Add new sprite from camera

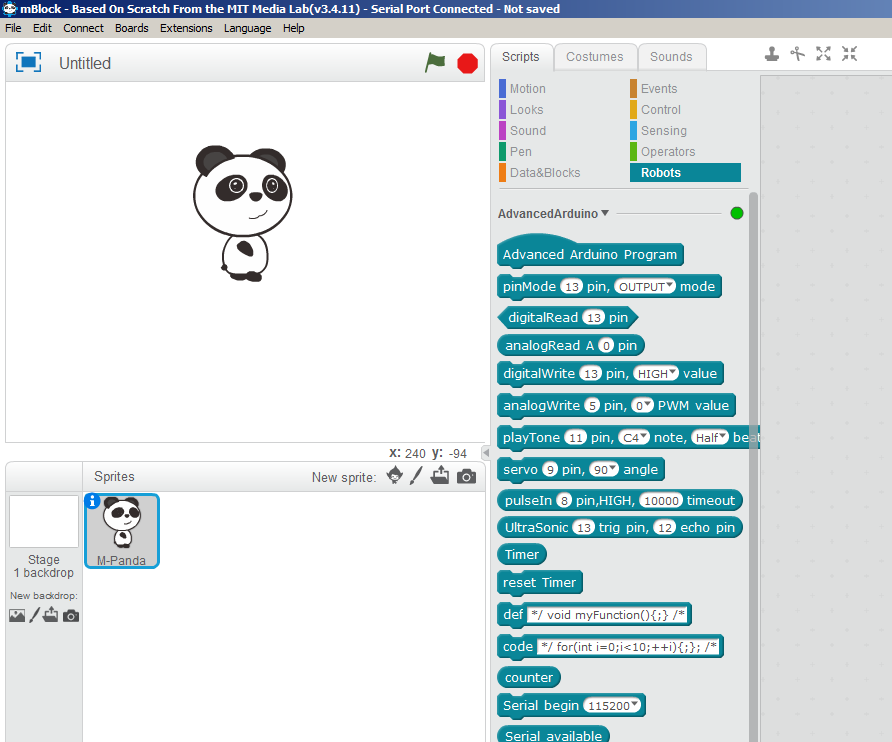click(x=466, y=476)
